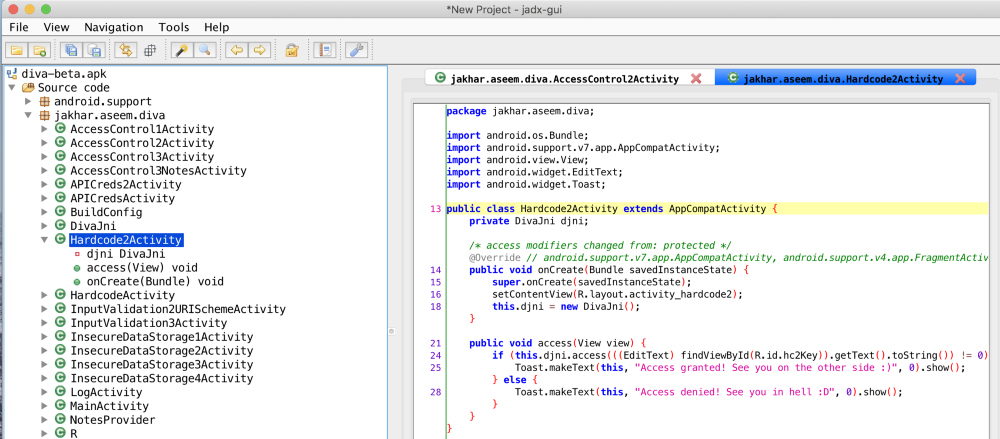Click the BuildConfig class icon
1000x439 pixels.
[61, 212]
